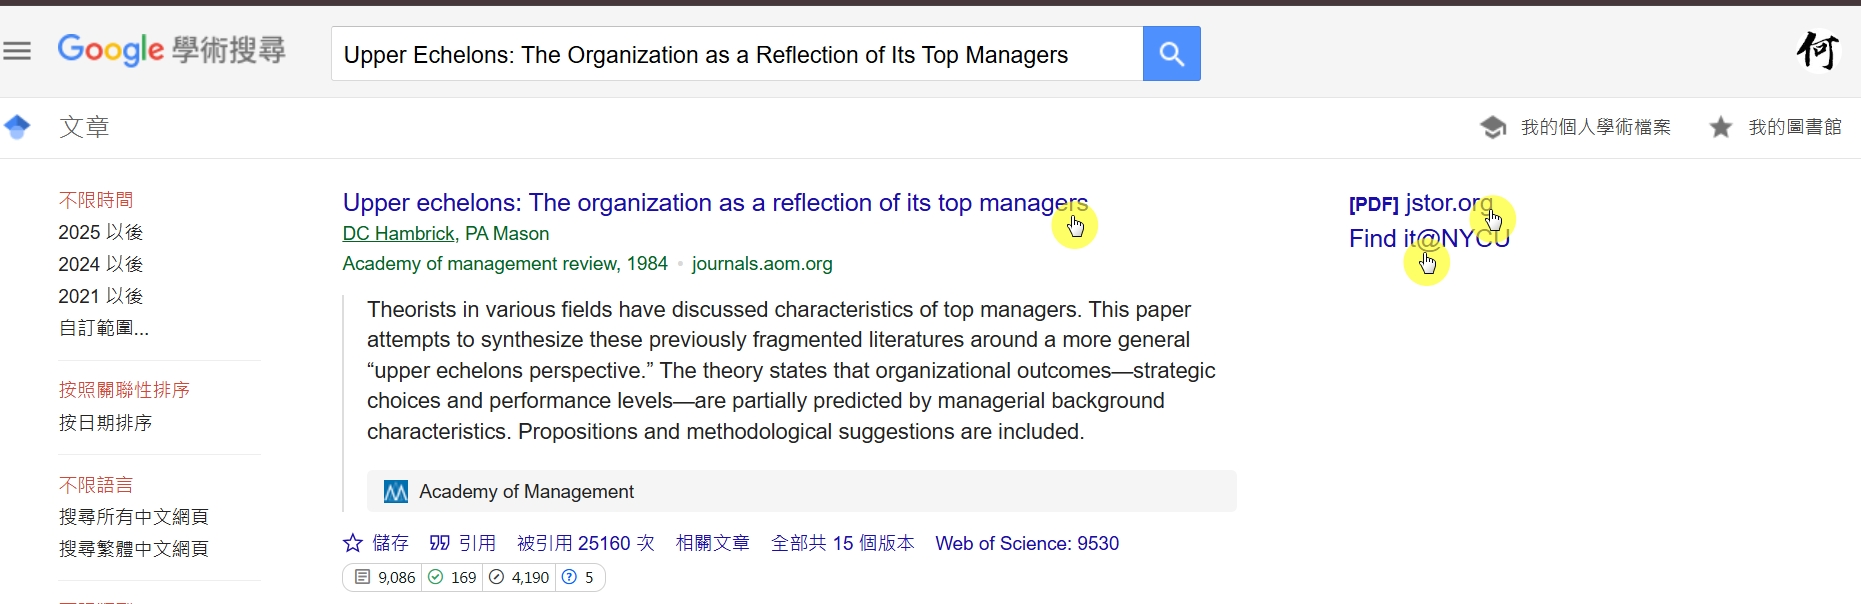
Task: Save the article with the star icon
Action: (353, 543)
